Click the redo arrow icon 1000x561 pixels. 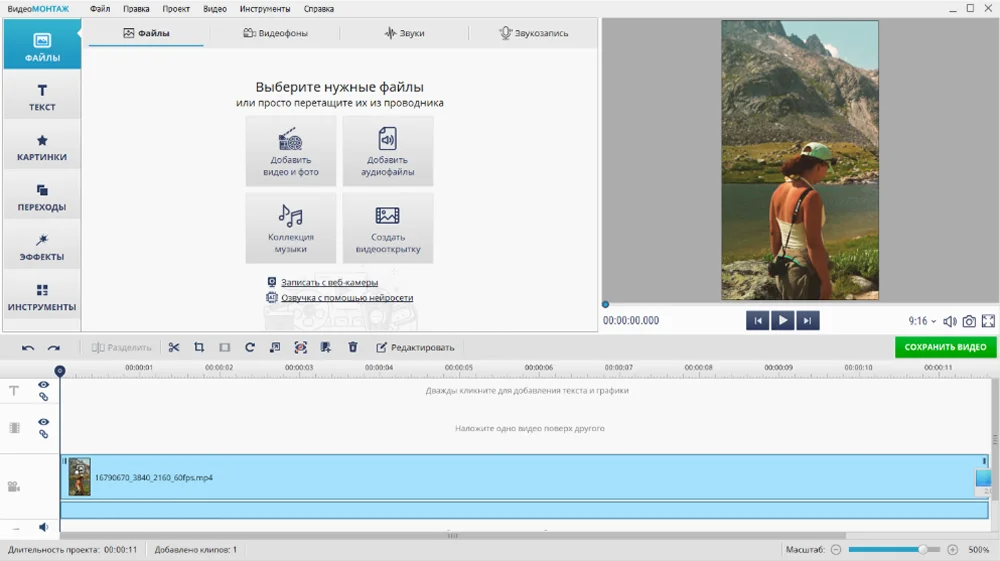point(54,347)
